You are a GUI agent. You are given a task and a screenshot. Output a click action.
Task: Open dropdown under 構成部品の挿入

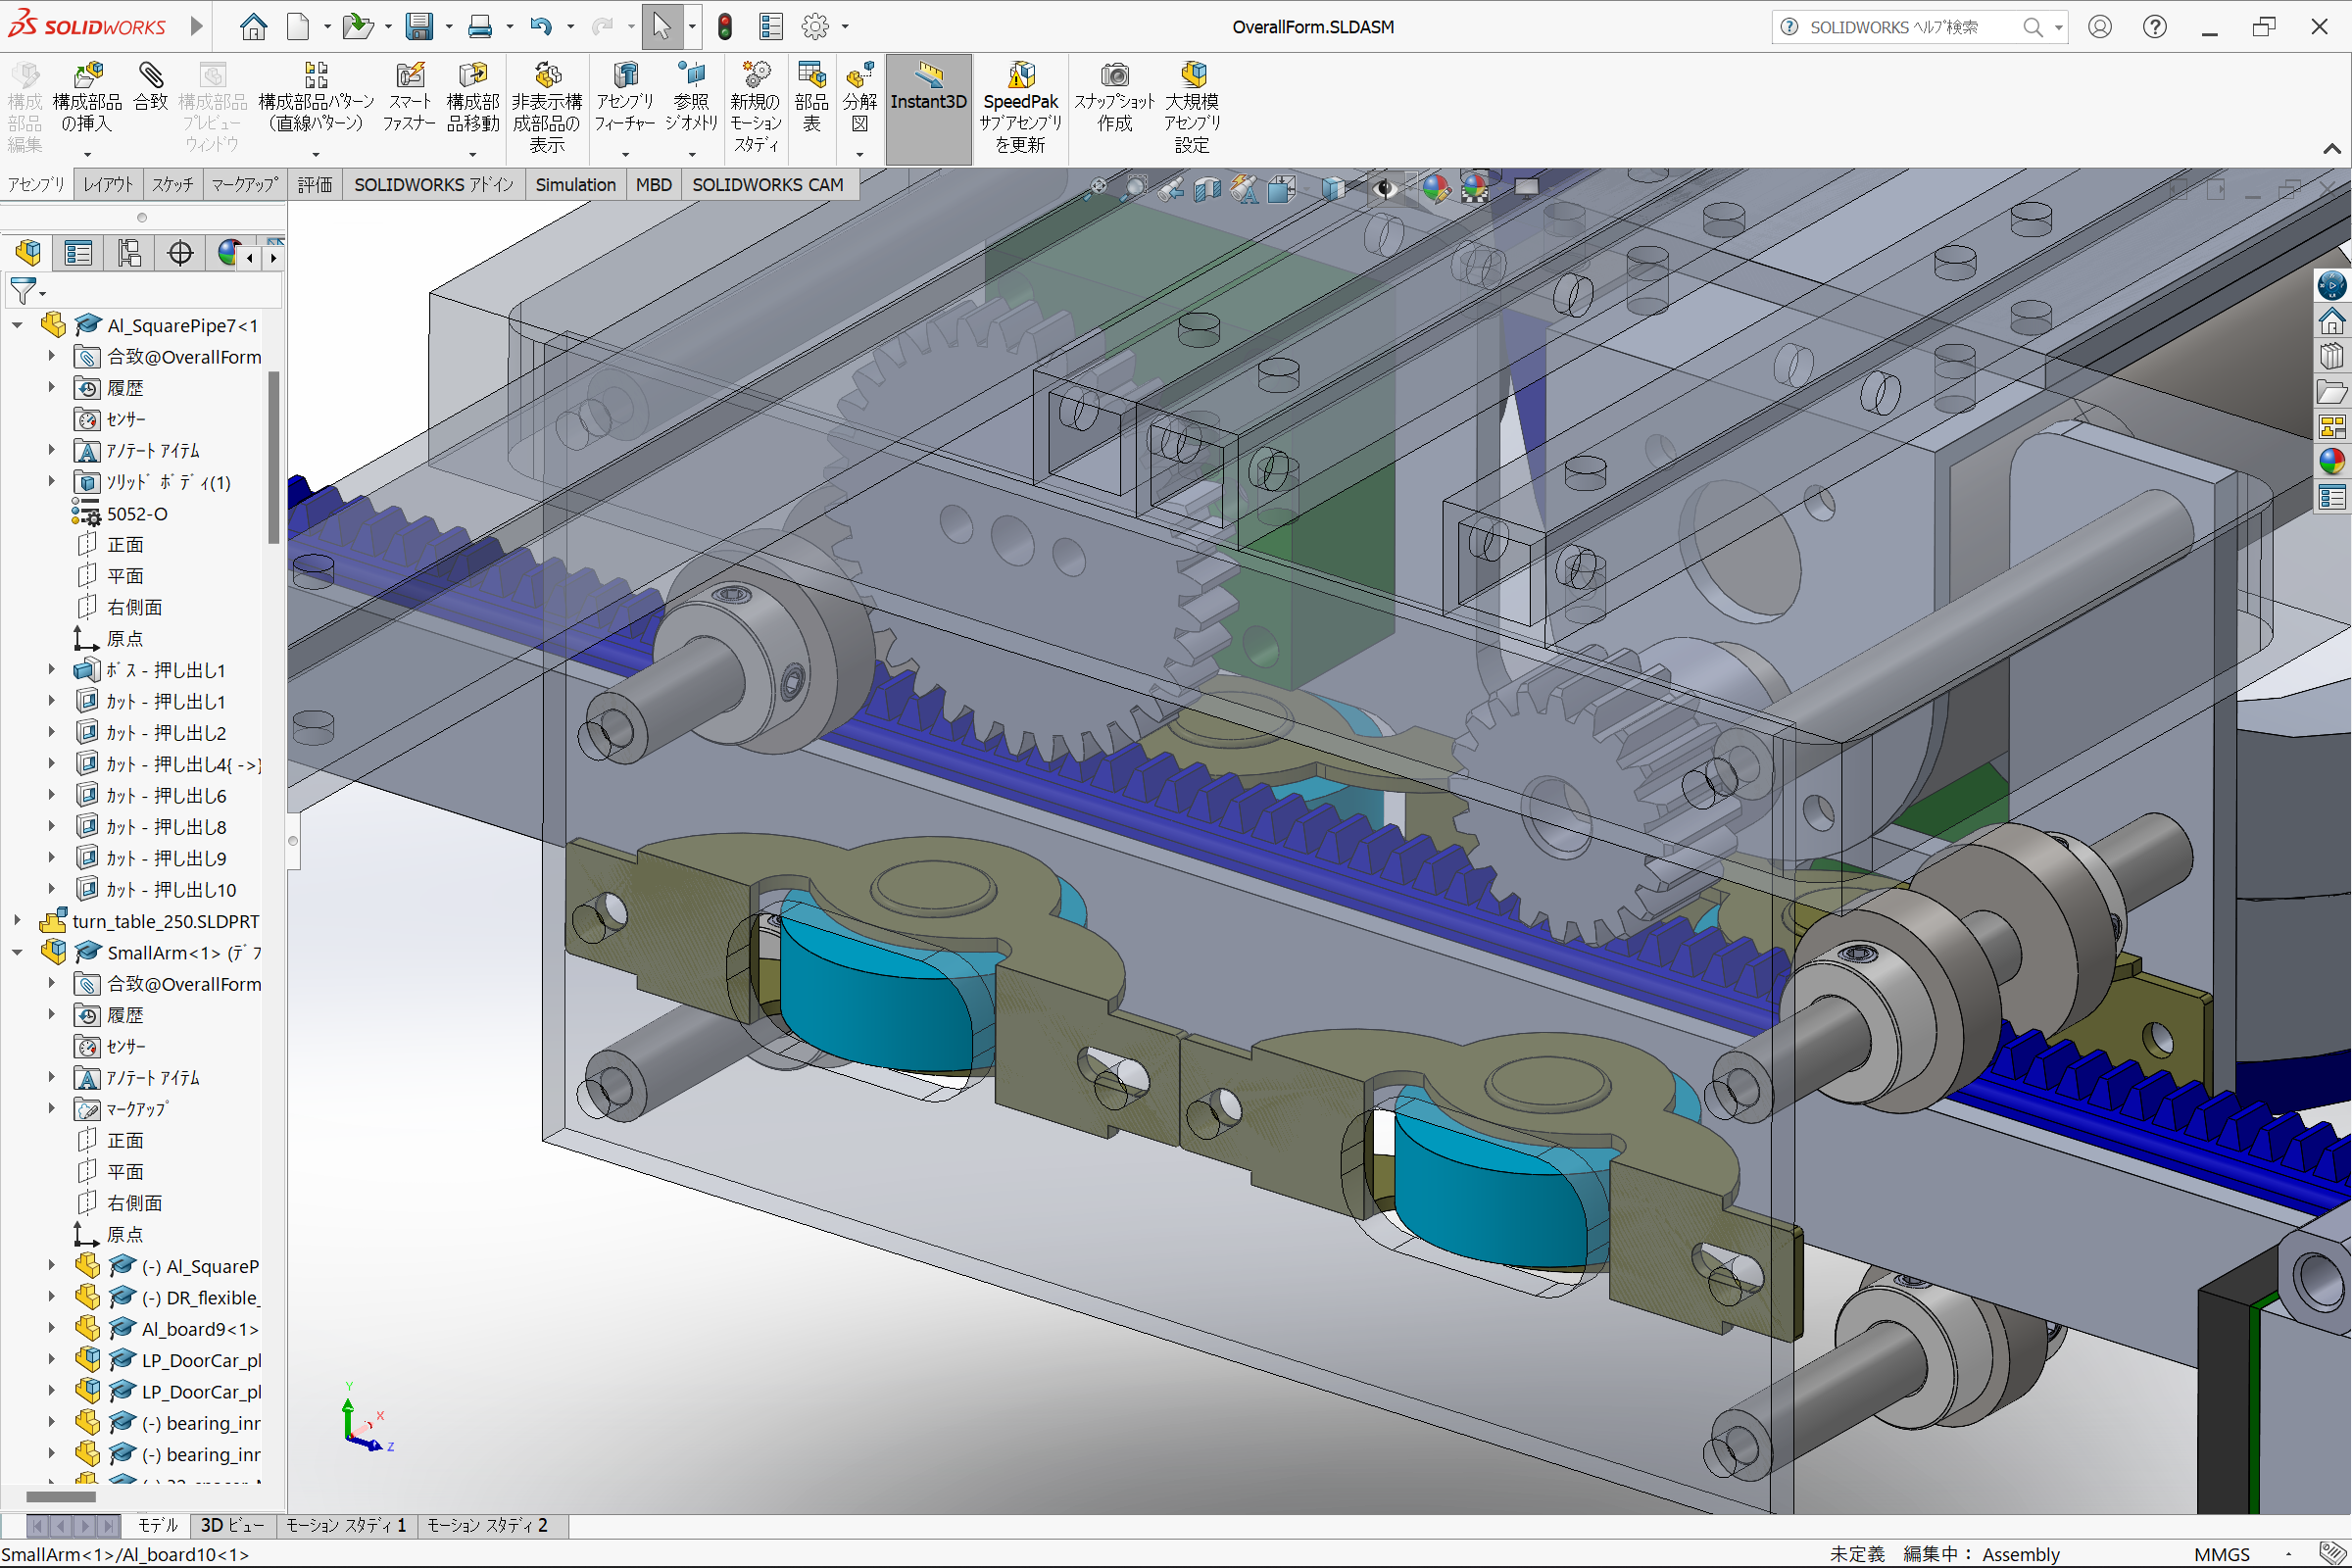point(87,154)
